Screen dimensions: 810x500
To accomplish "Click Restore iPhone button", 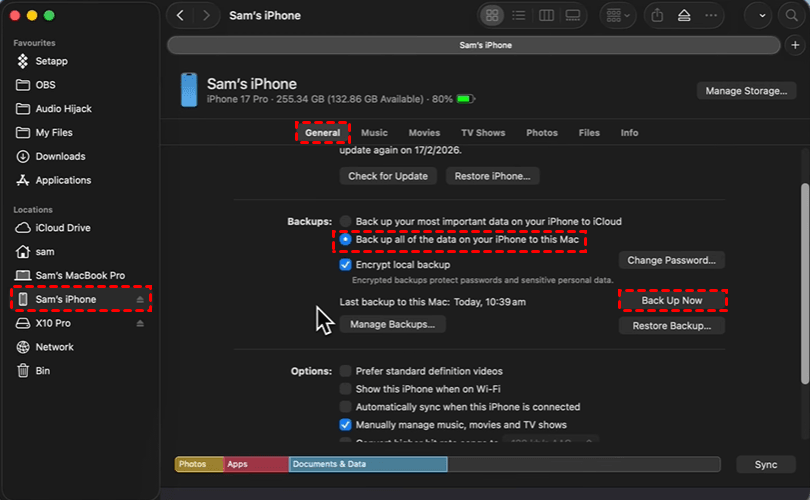I will click(492, 176).
